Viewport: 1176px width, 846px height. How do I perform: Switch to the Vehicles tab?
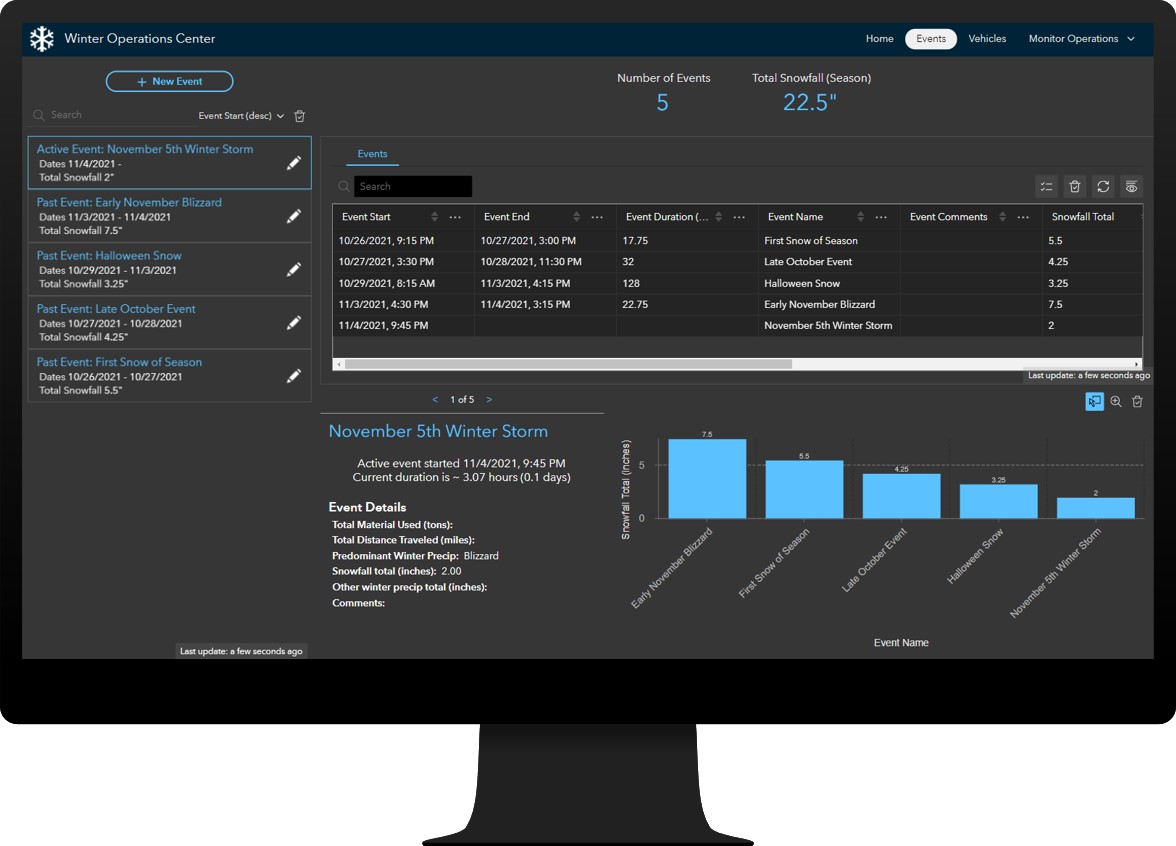click(x=987, y=38)
